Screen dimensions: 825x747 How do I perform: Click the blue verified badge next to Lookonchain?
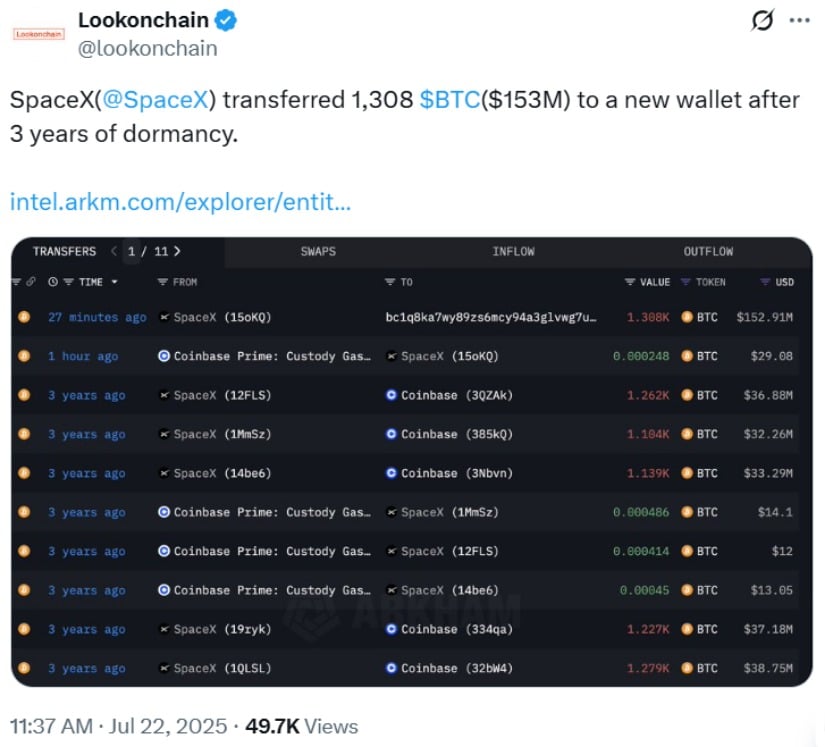point(226,21)
